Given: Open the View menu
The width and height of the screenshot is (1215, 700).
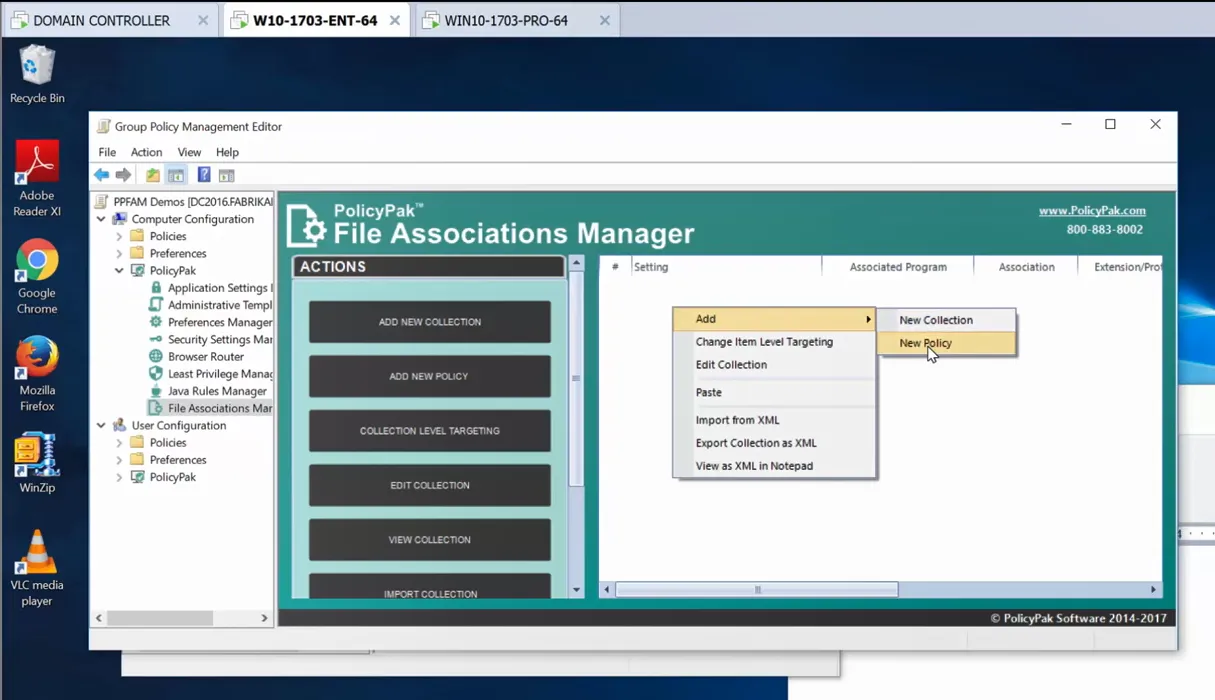Looking at the screenshot, I should click(189, 152).
